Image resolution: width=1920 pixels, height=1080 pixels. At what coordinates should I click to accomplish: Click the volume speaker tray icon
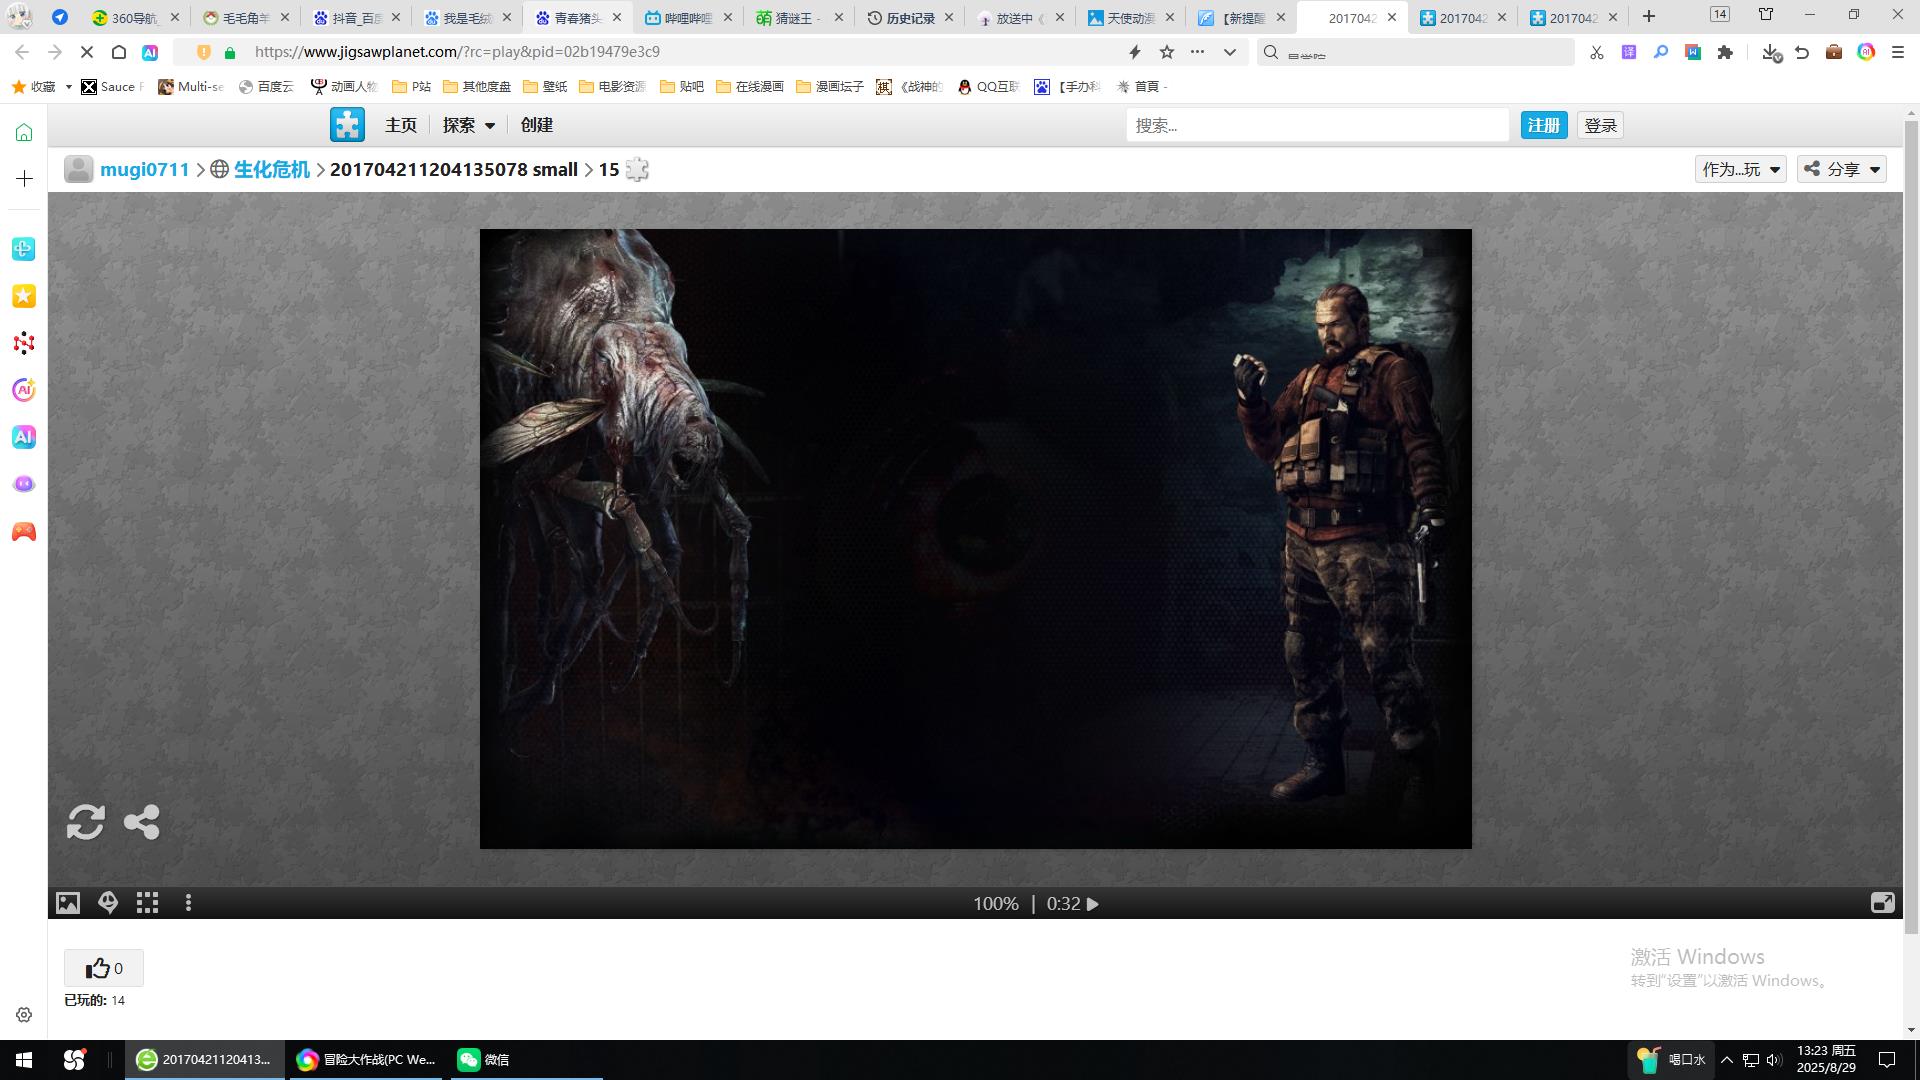(1774, 1060)
